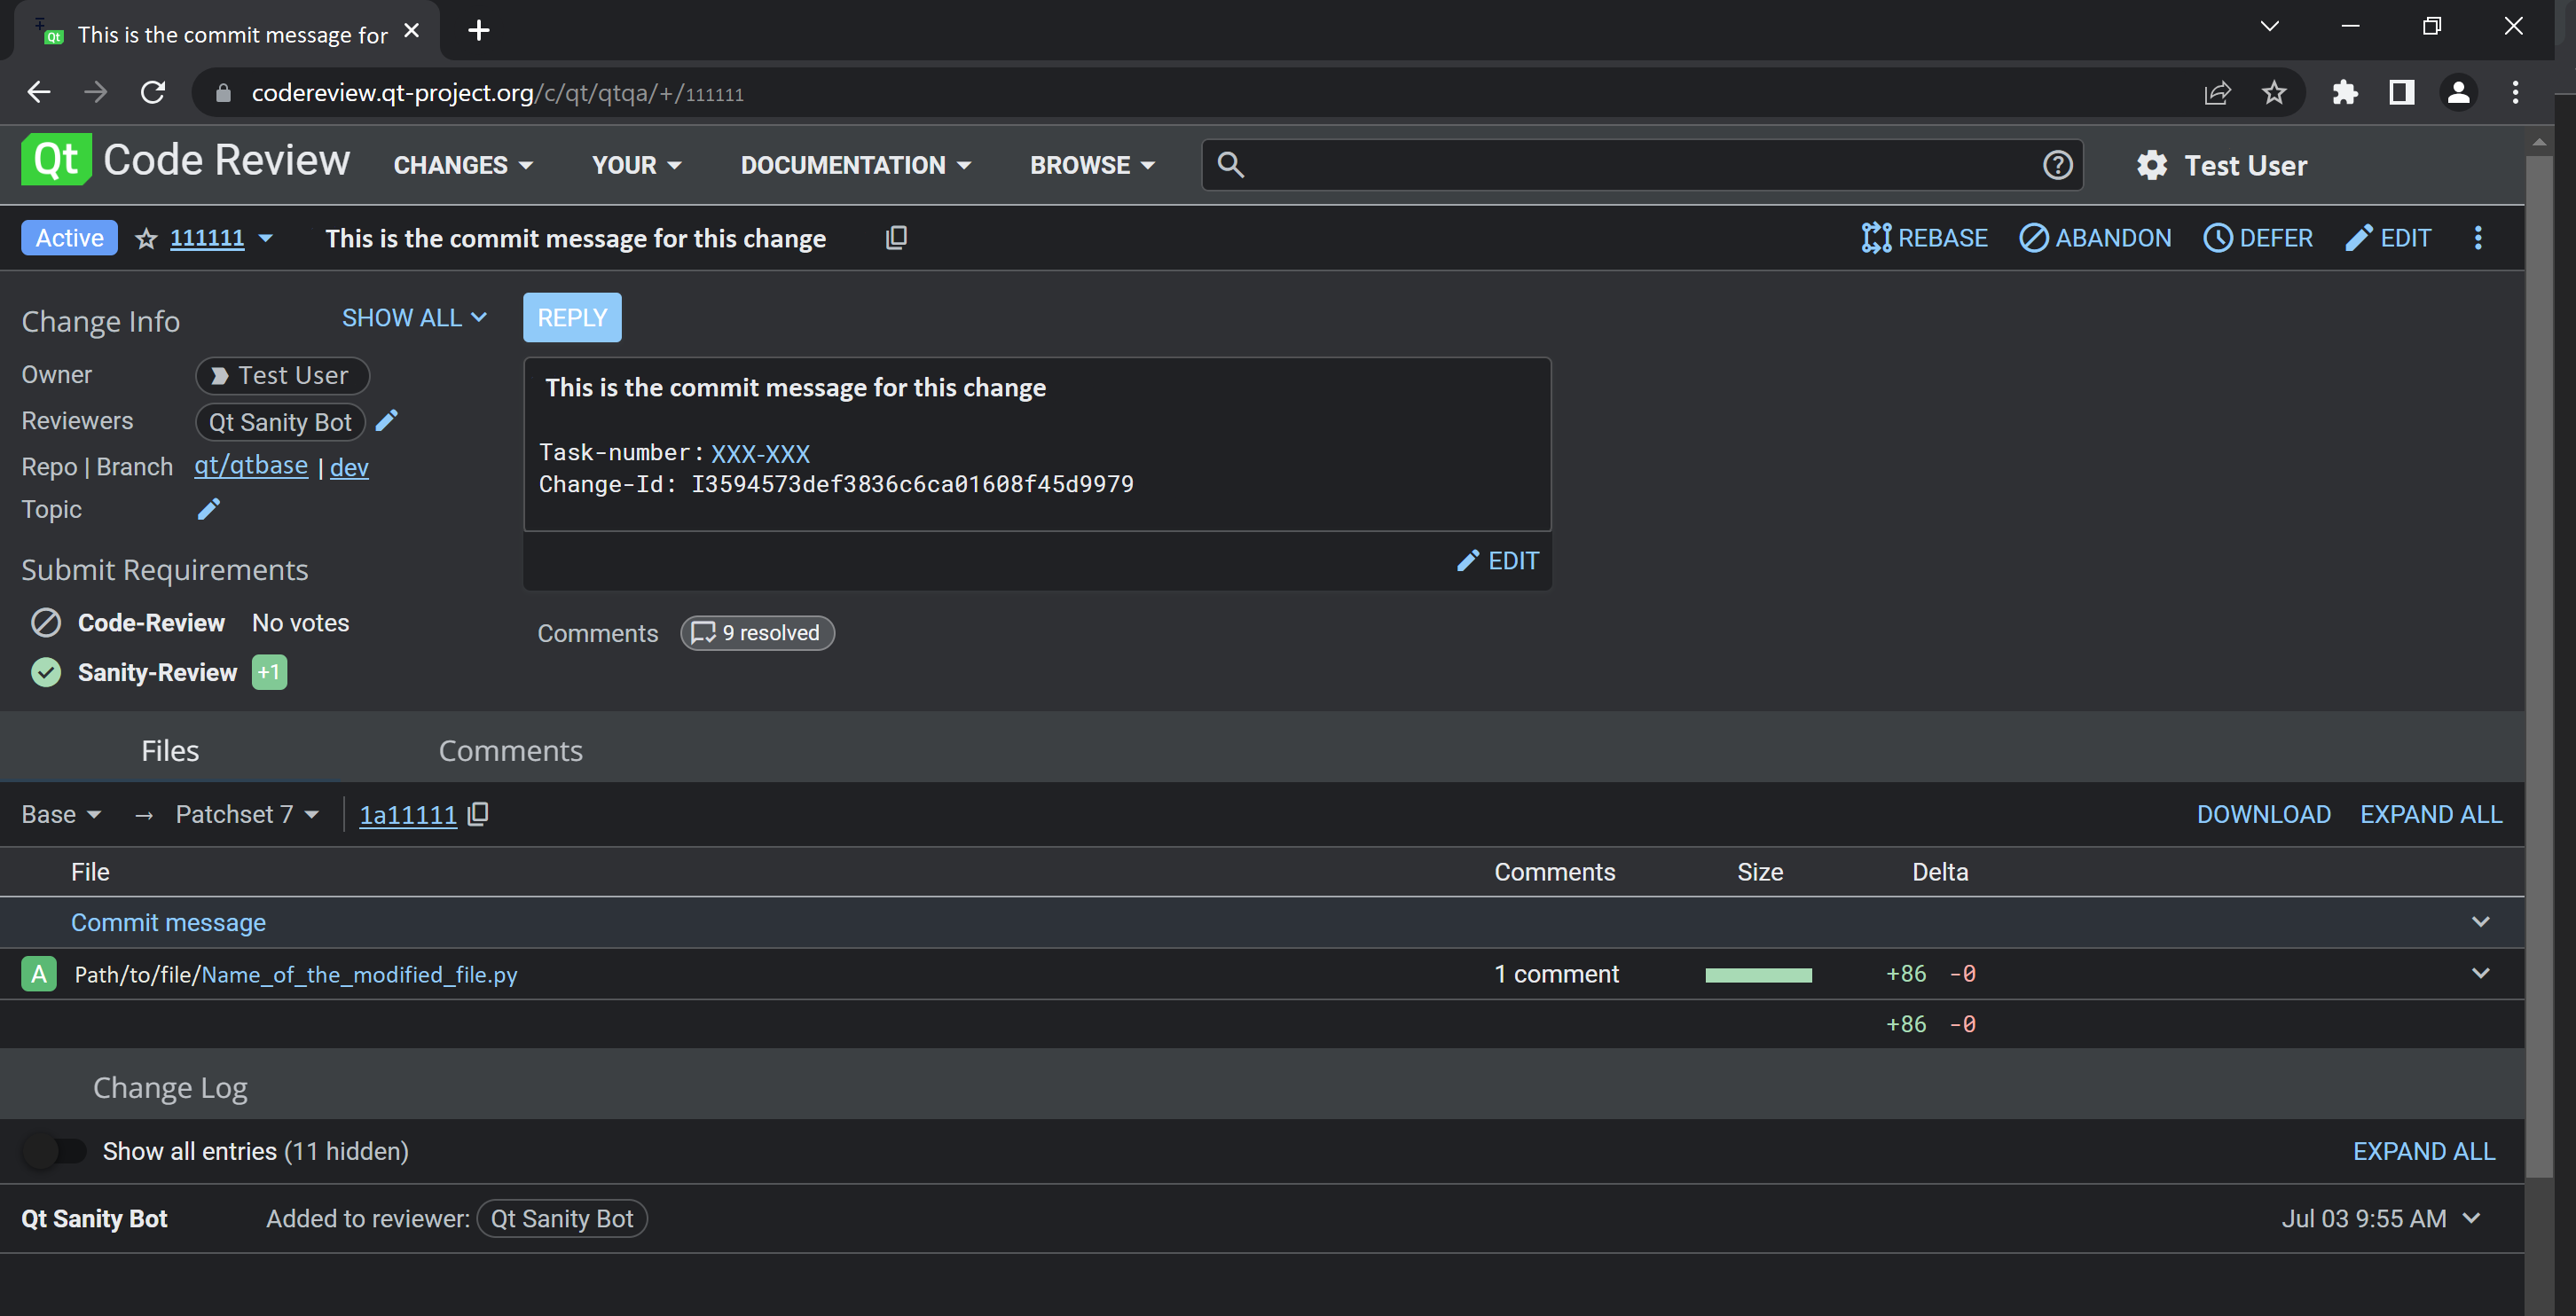The image size is (2576, 1316).
Task: Edit the commit message via EDIT
Action: click(1497, 561)
